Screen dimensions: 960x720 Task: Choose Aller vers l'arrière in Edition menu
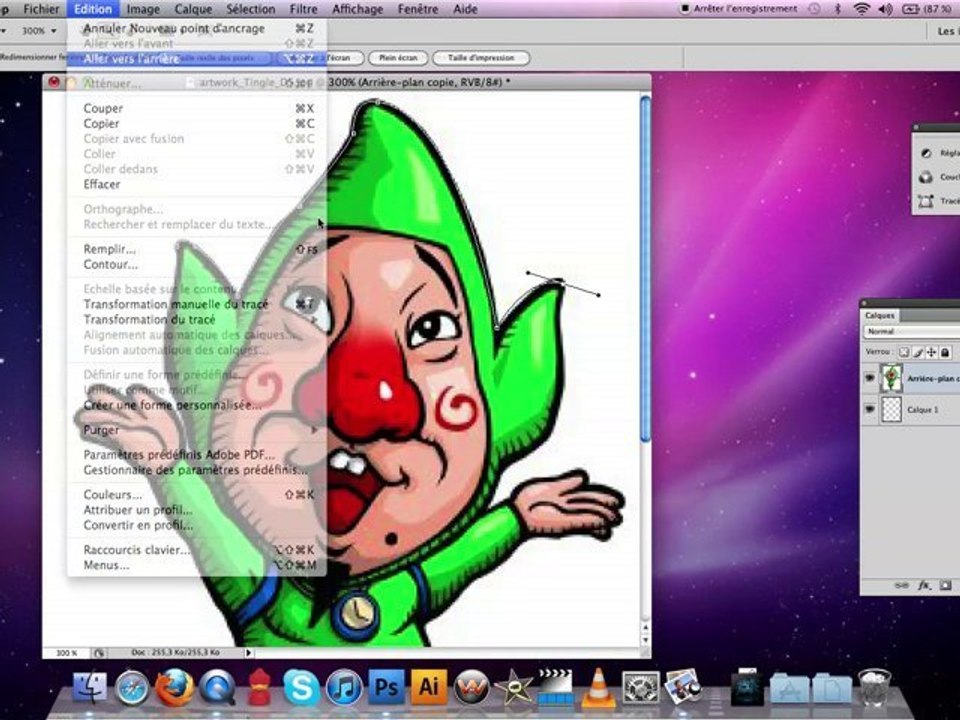[x=197, y=58]
